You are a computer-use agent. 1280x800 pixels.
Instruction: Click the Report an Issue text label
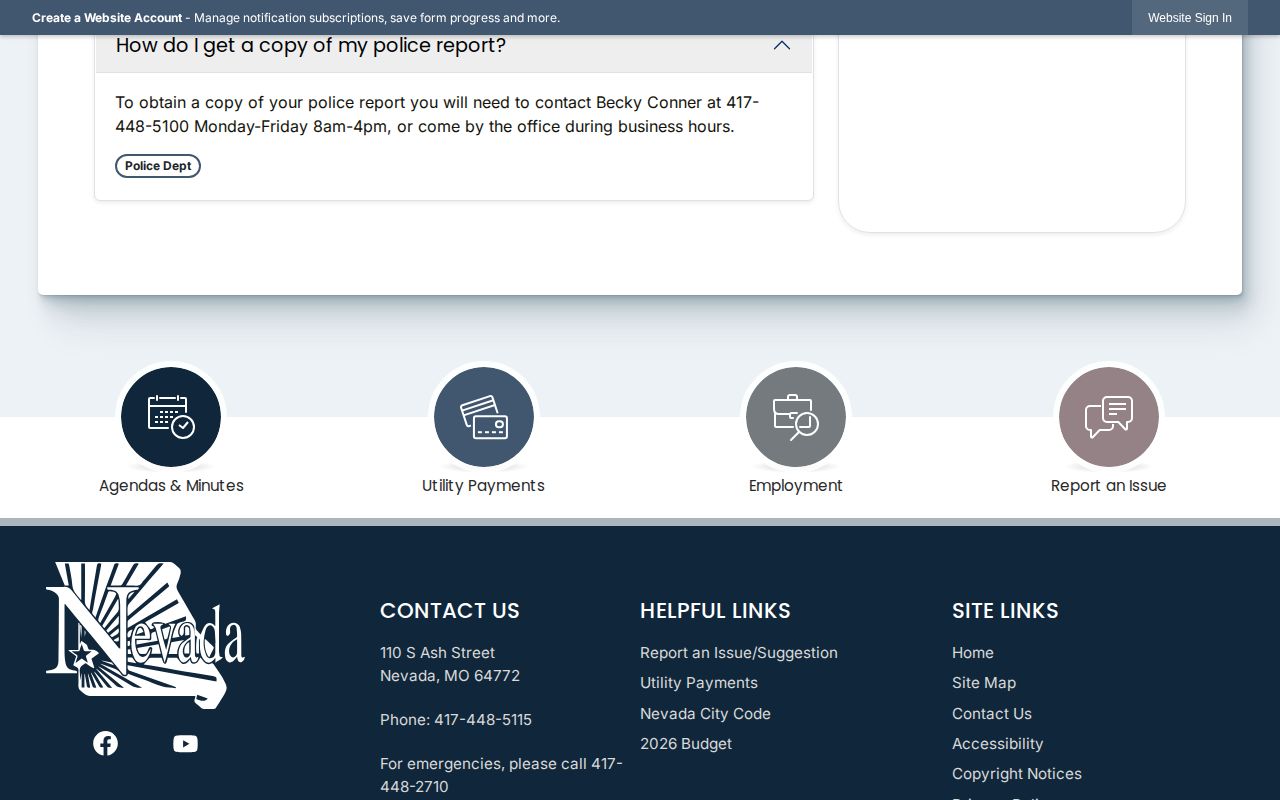pyautogui.click(x=1109, y=486)
